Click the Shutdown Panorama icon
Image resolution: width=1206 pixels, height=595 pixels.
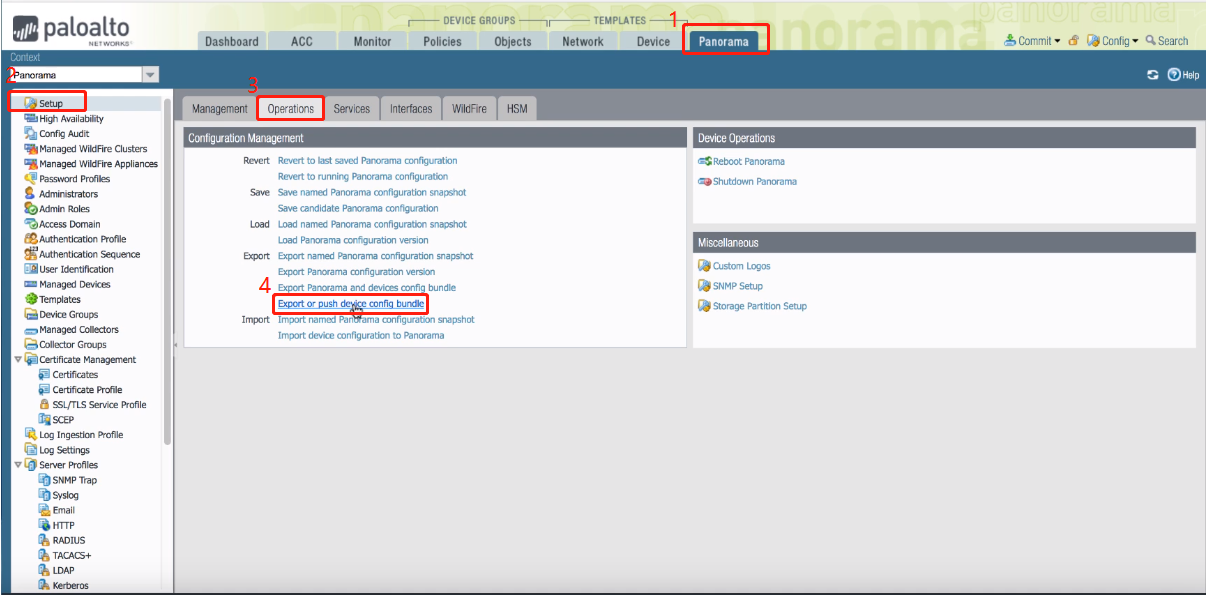pyautogui.click(x=704, y=182)
